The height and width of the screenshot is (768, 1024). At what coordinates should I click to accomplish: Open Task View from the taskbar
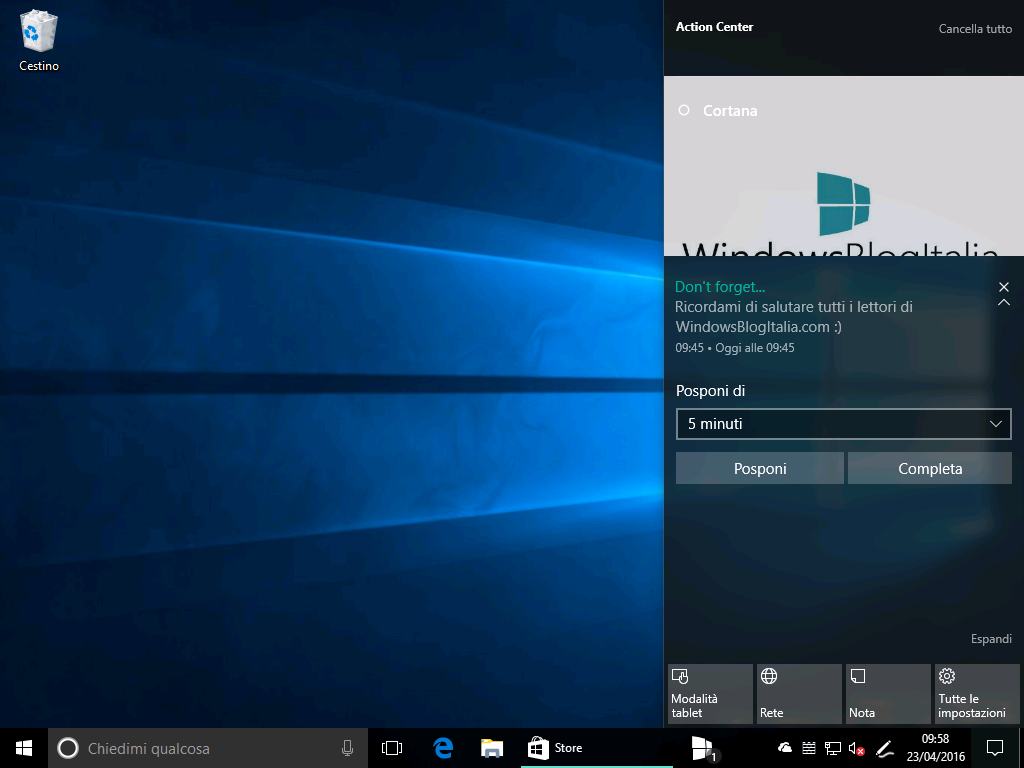392,748
